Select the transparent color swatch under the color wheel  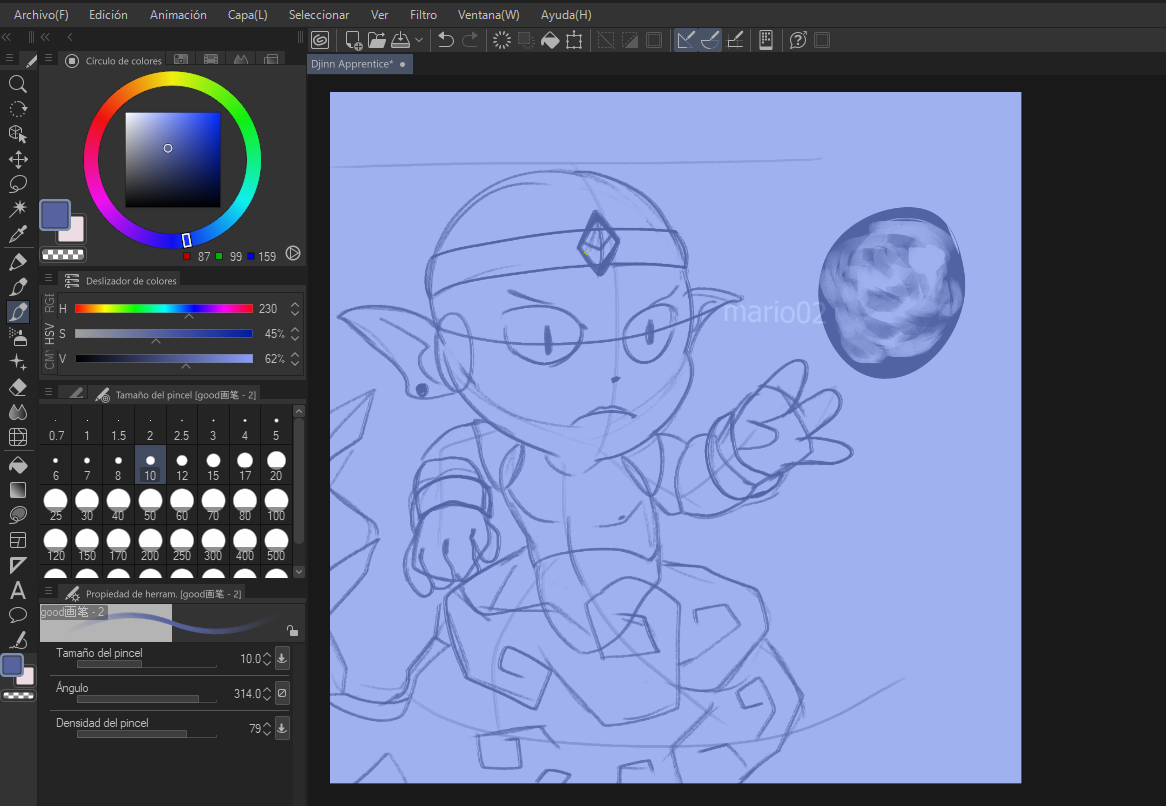click(63, 255)
